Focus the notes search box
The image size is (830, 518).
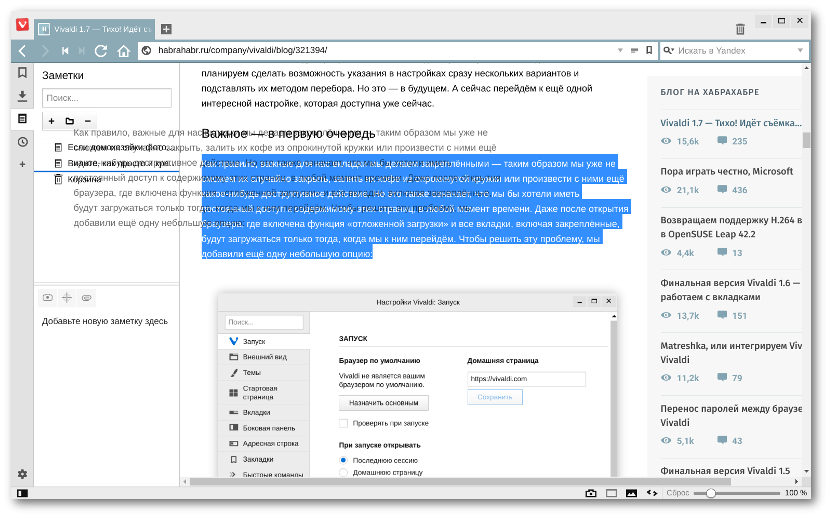[107, 98]
